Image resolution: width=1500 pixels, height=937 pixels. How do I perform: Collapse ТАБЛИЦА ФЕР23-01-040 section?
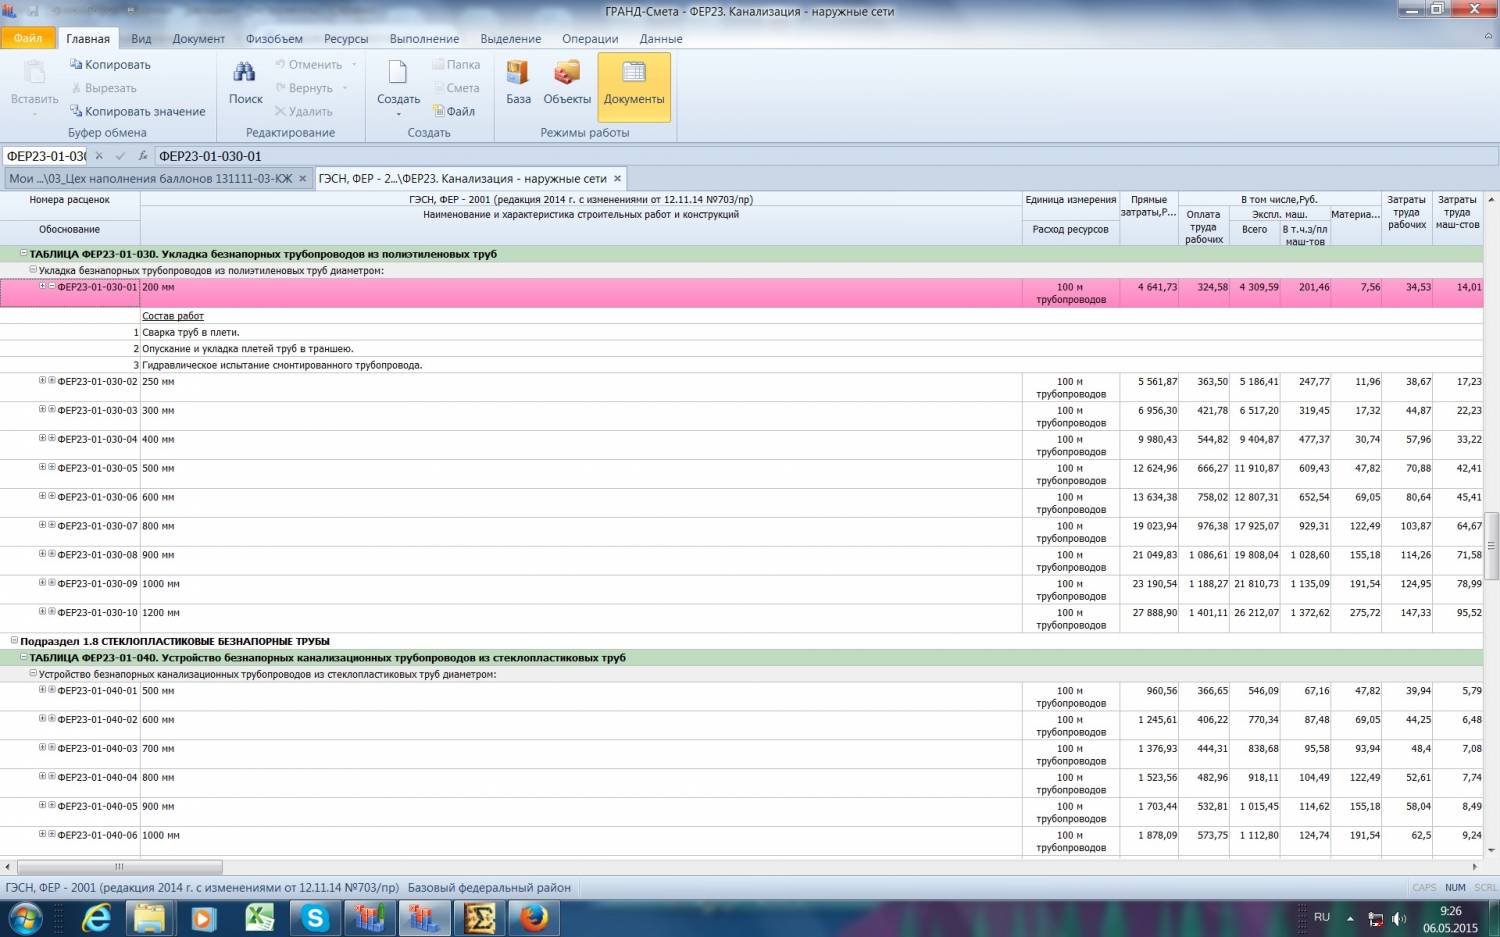(x=24, y=658)
